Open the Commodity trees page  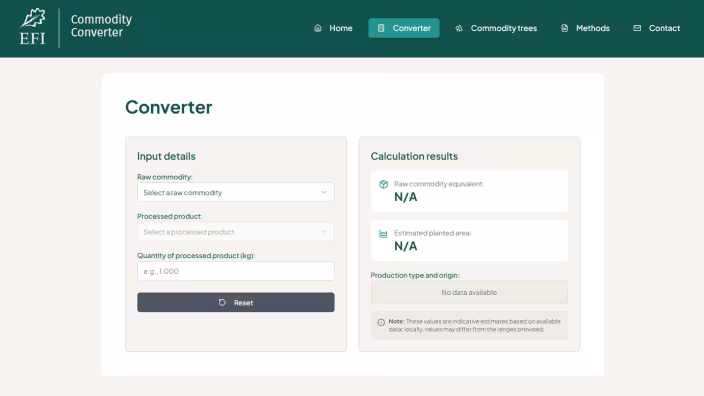[x=496, y=28]
